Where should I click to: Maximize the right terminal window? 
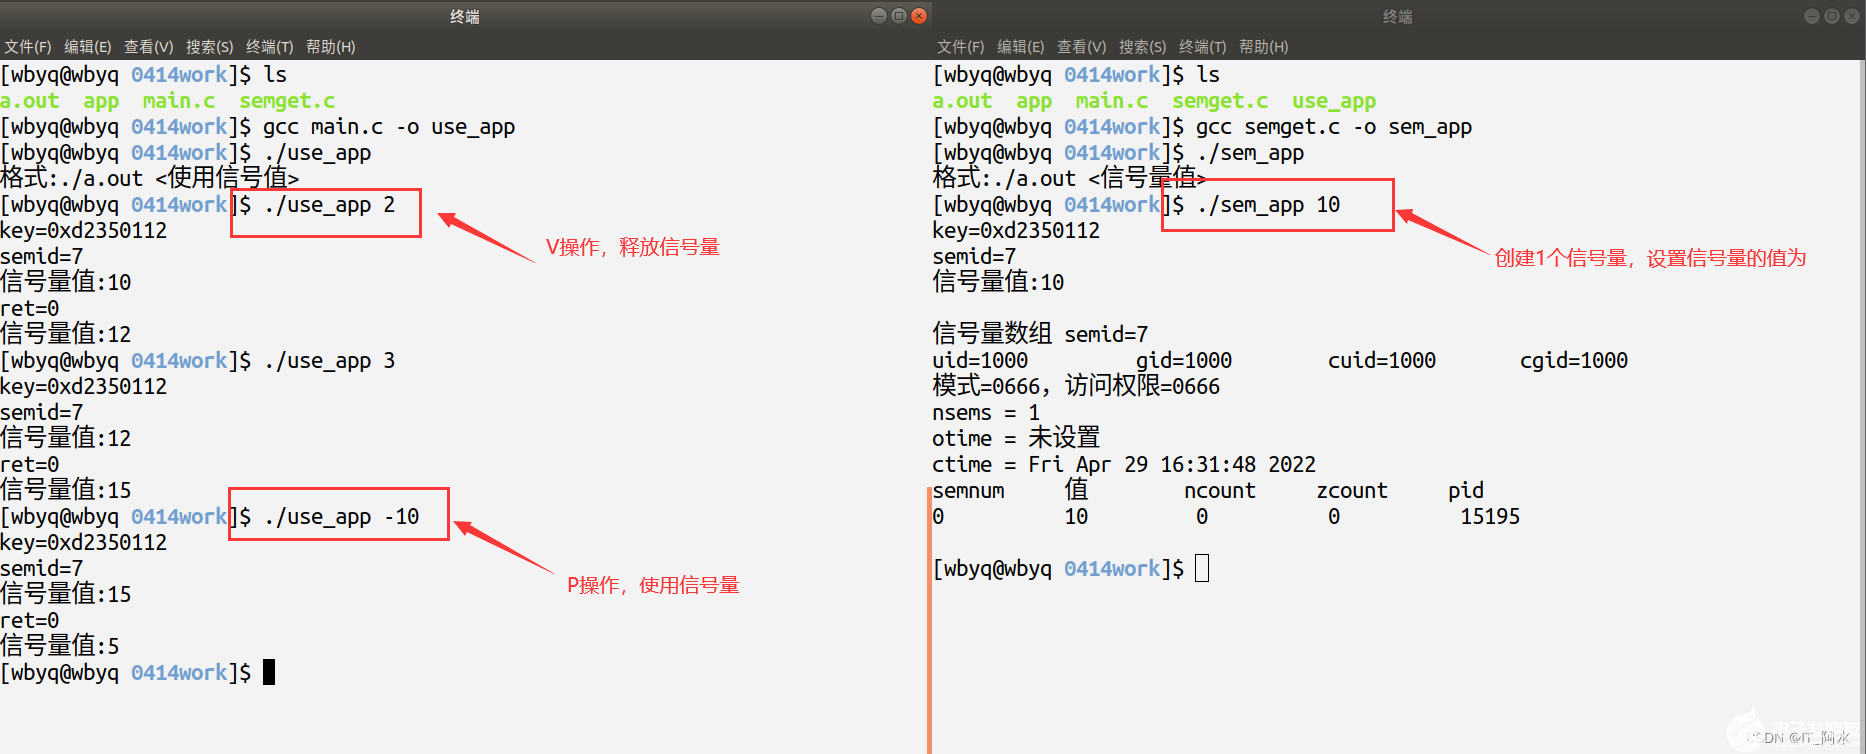pyautogui.click(x=1832, y=16)
